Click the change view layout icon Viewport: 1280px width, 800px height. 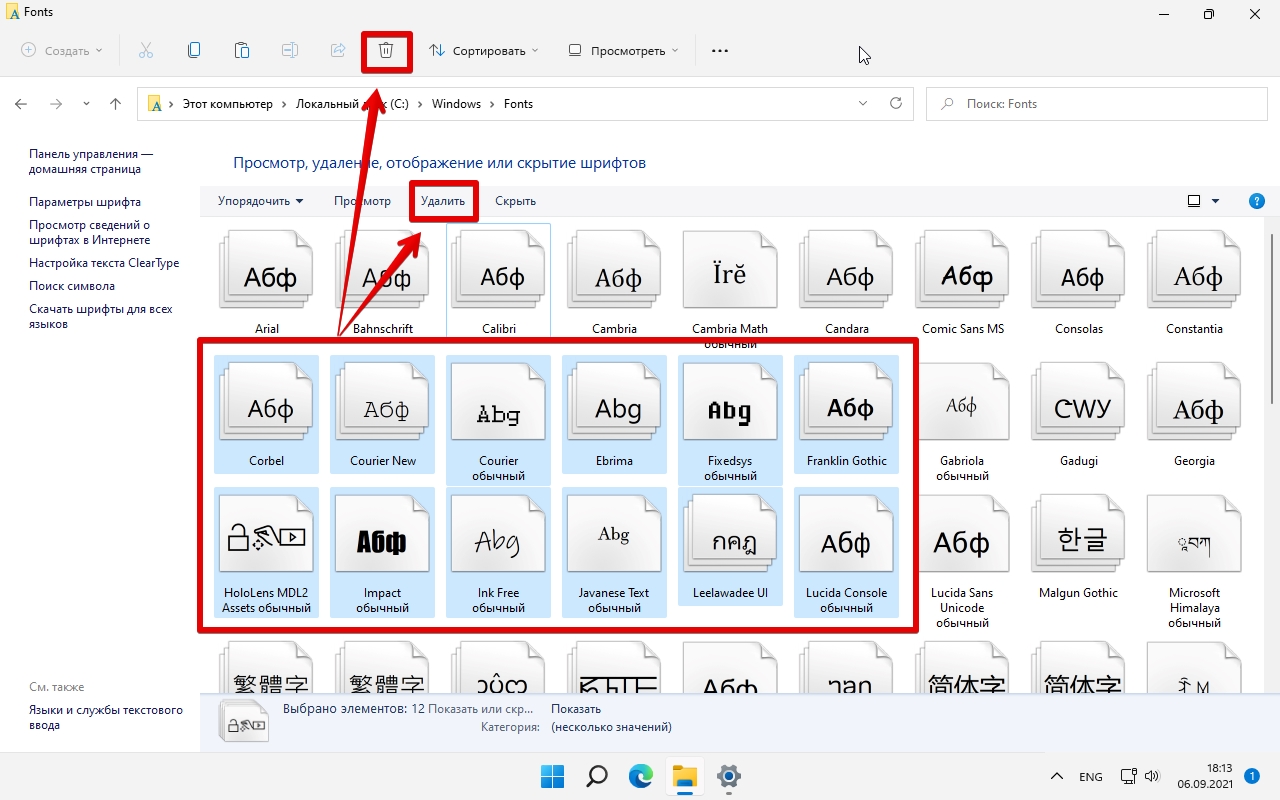click(1194, 201)
